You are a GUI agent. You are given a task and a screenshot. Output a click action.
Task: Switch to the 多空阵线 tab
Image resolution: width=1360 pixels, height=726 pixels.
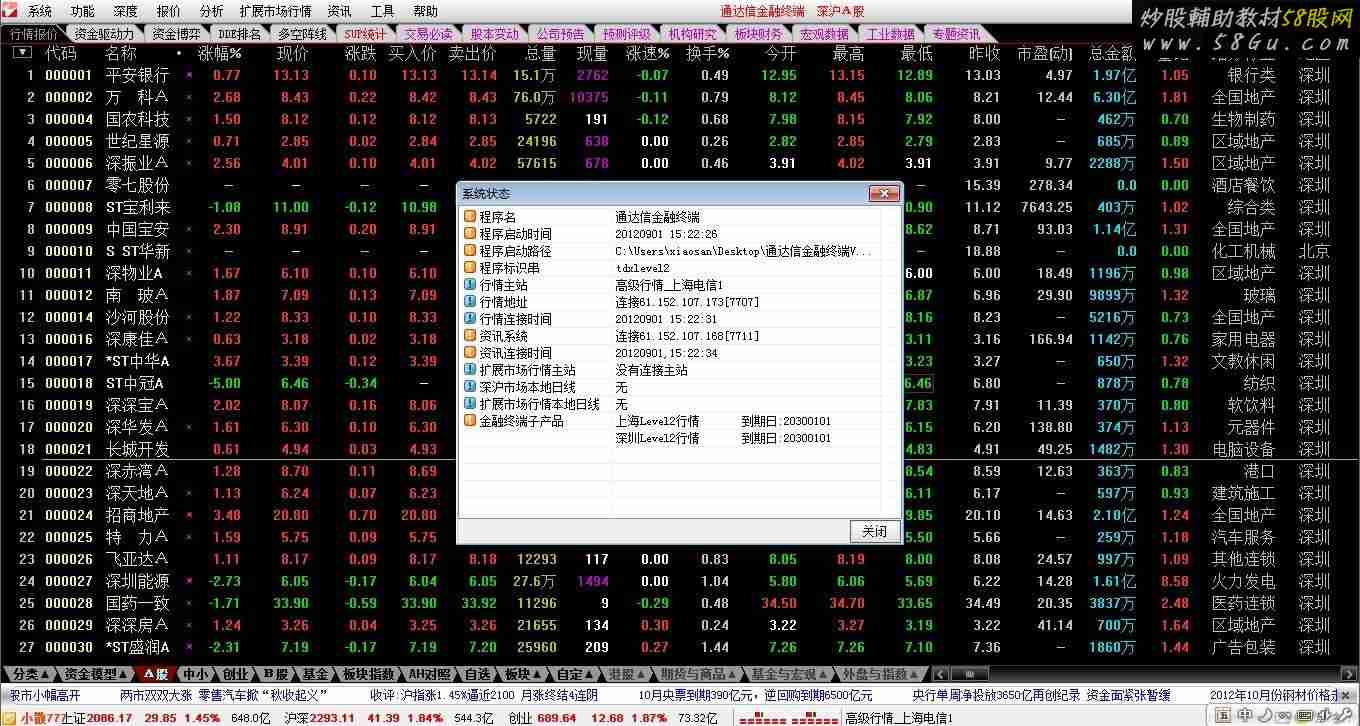pos(302,34)
